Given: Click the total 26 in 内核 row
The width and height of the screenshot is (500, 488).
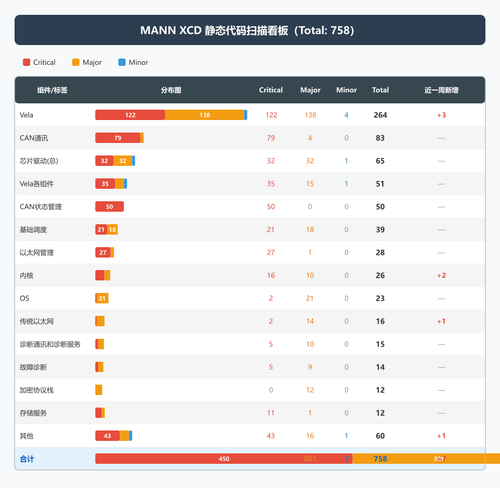Looking at the screenshot, I should (380, 276).
